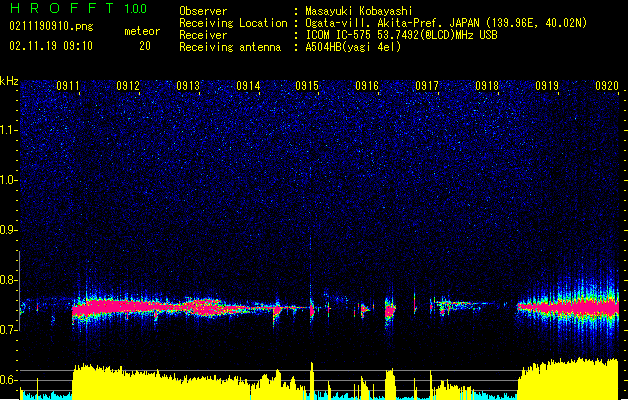
Task: Click the 1.1 frequency axis label
Action: tap(9, 130)
